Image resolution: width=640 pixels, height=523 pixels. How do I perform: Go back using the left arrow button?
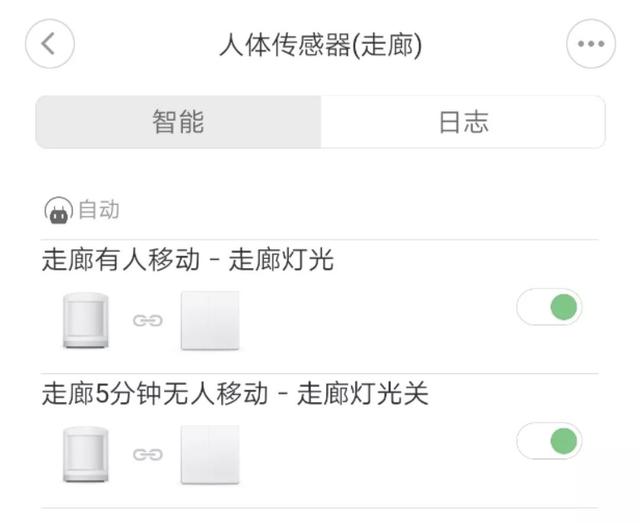50,45
